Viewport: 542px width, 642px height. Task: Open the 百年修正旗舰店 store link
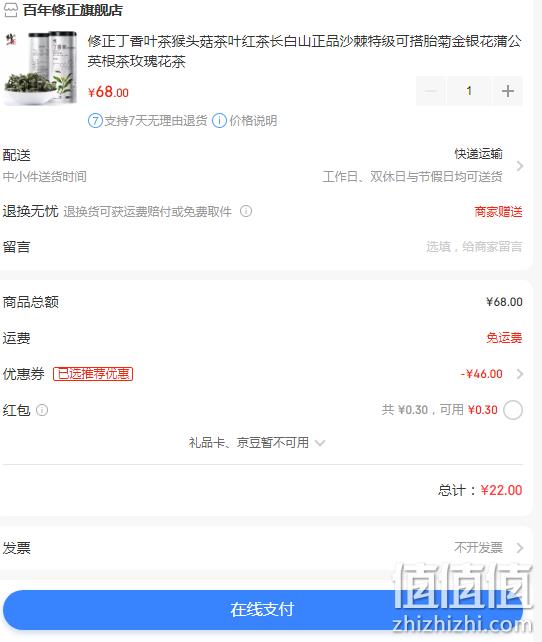point(73,10)
